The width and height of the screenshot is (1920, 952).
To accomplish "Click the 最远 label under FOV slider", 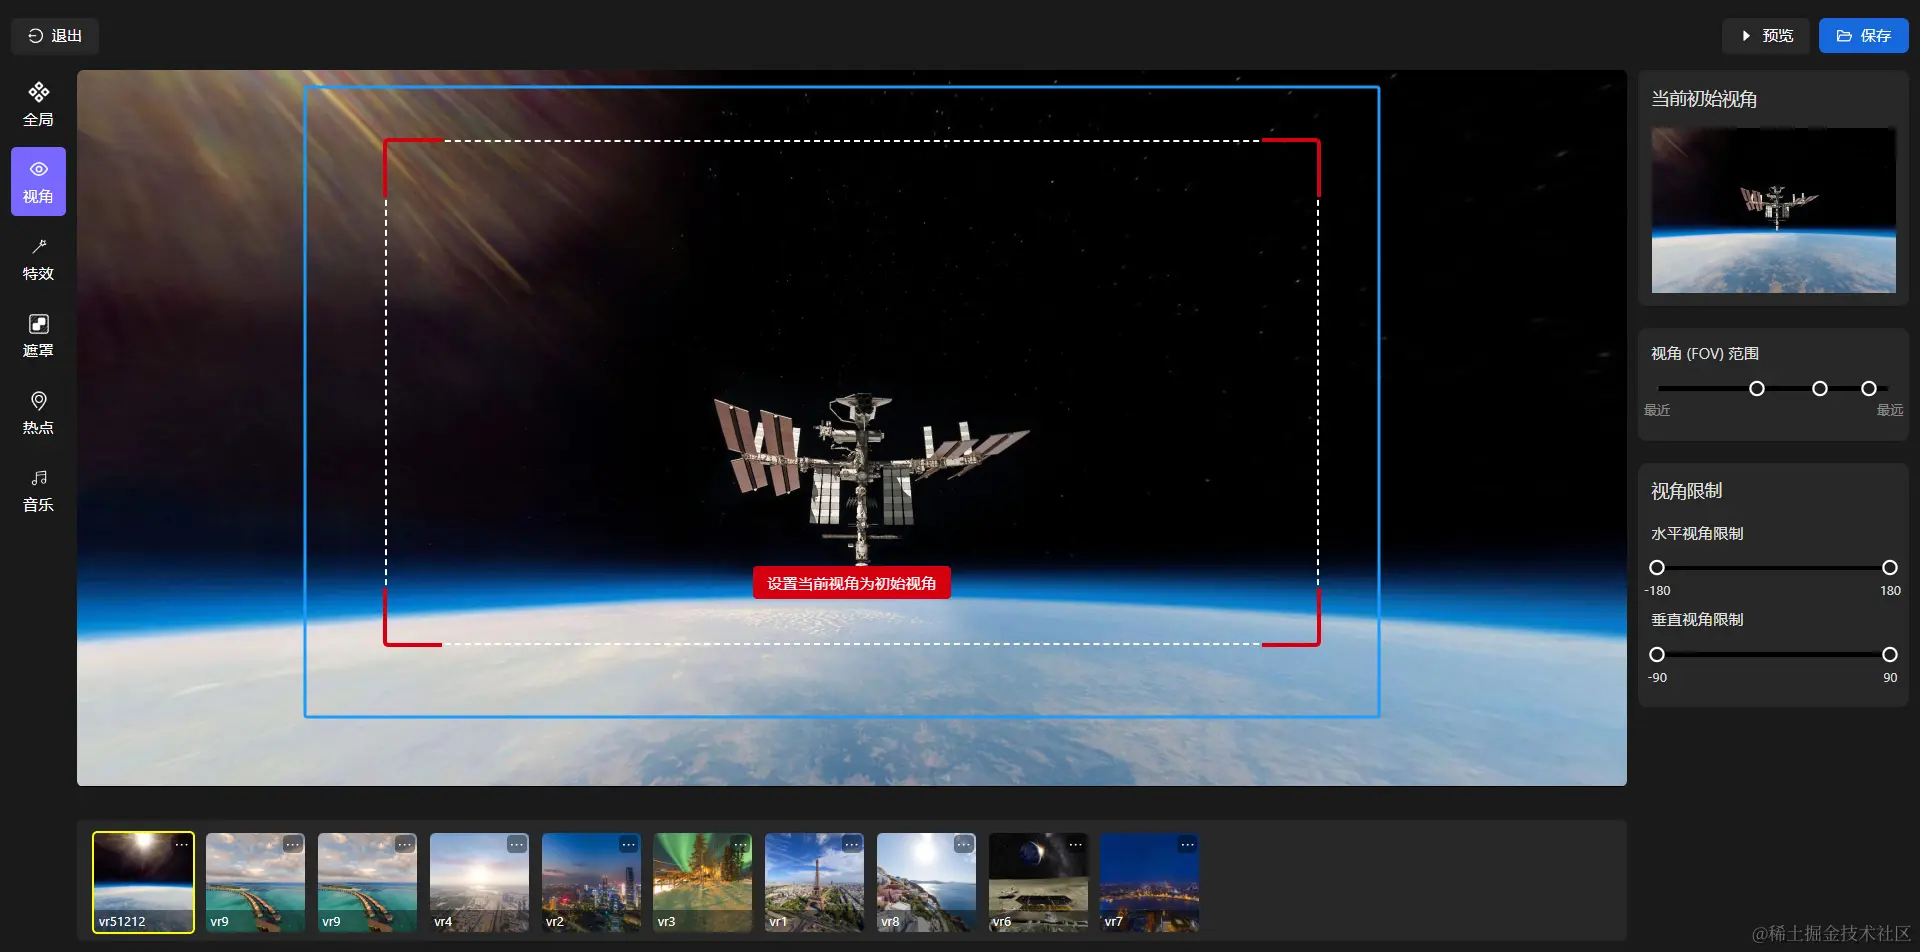I will pos(1890,410).
